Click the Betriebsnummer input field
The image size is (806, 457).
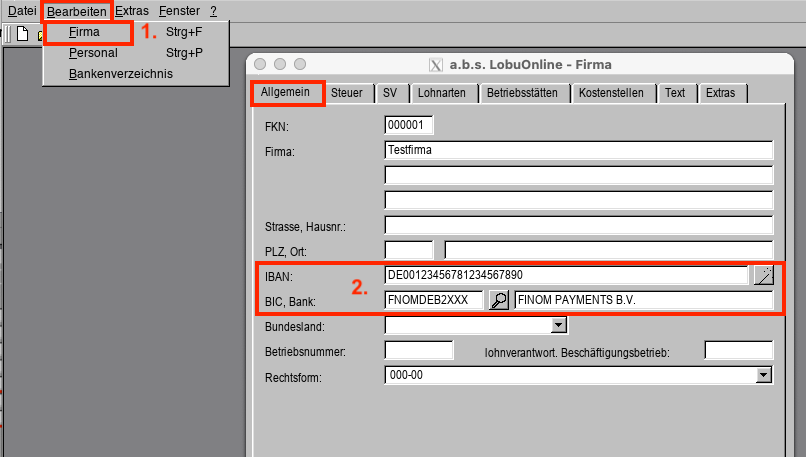coord(411,350)
